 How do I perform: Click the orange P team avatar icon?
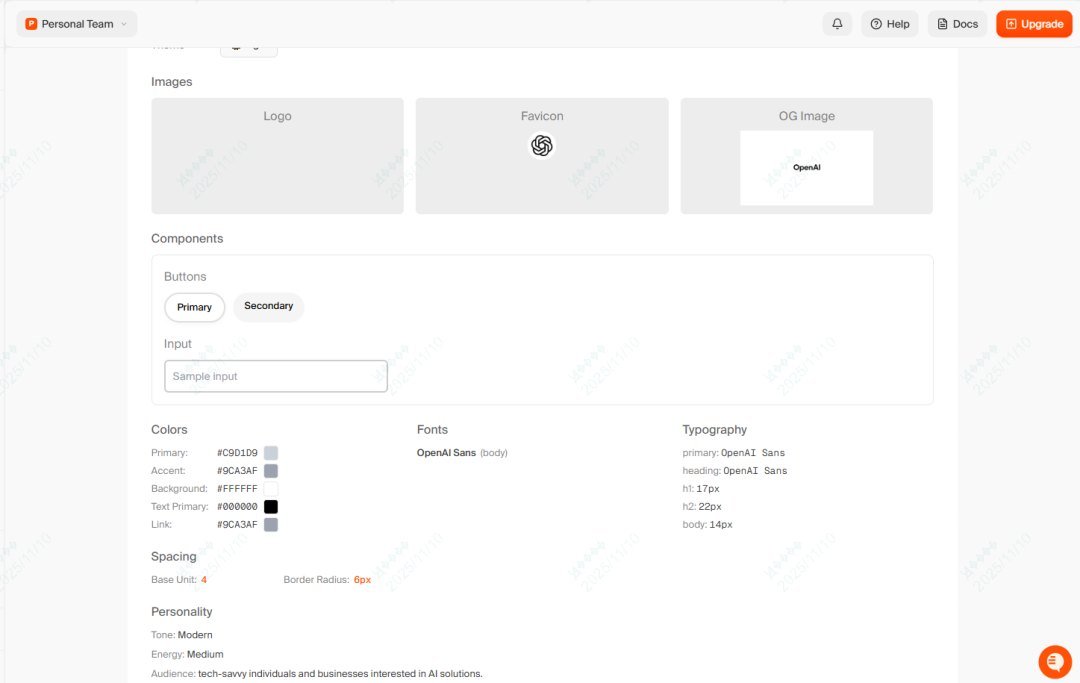(31, 24)
